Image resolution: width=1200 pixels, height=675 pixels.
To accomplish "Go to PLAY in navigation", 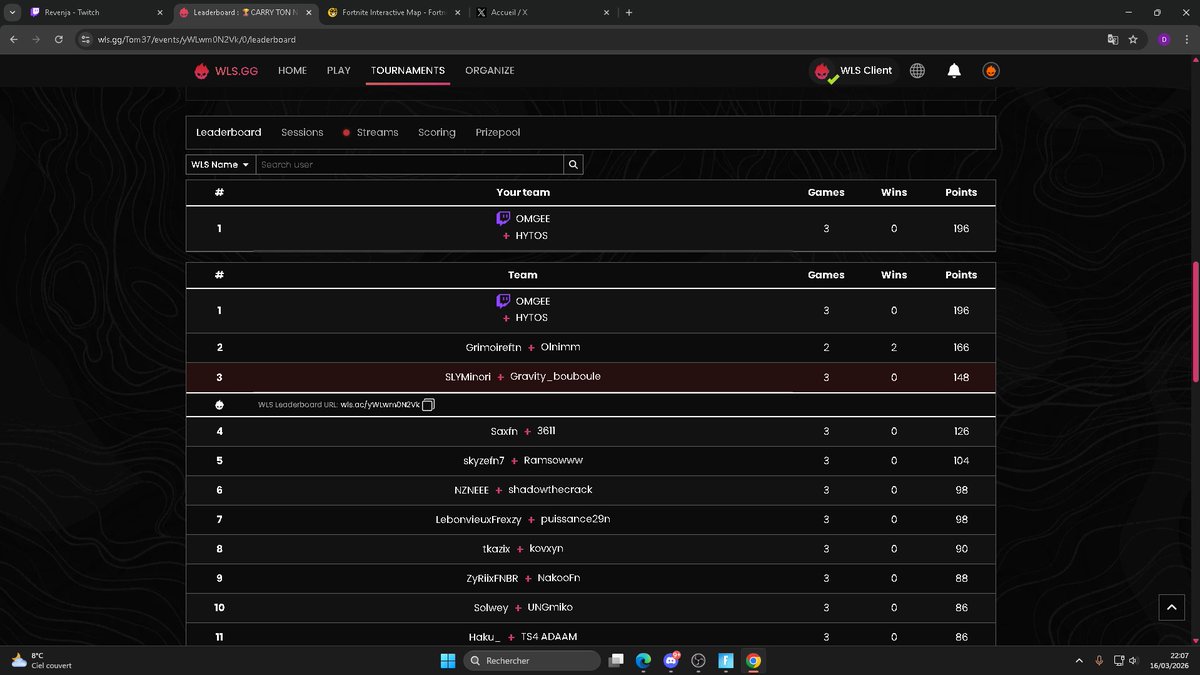I will [339, 71].
